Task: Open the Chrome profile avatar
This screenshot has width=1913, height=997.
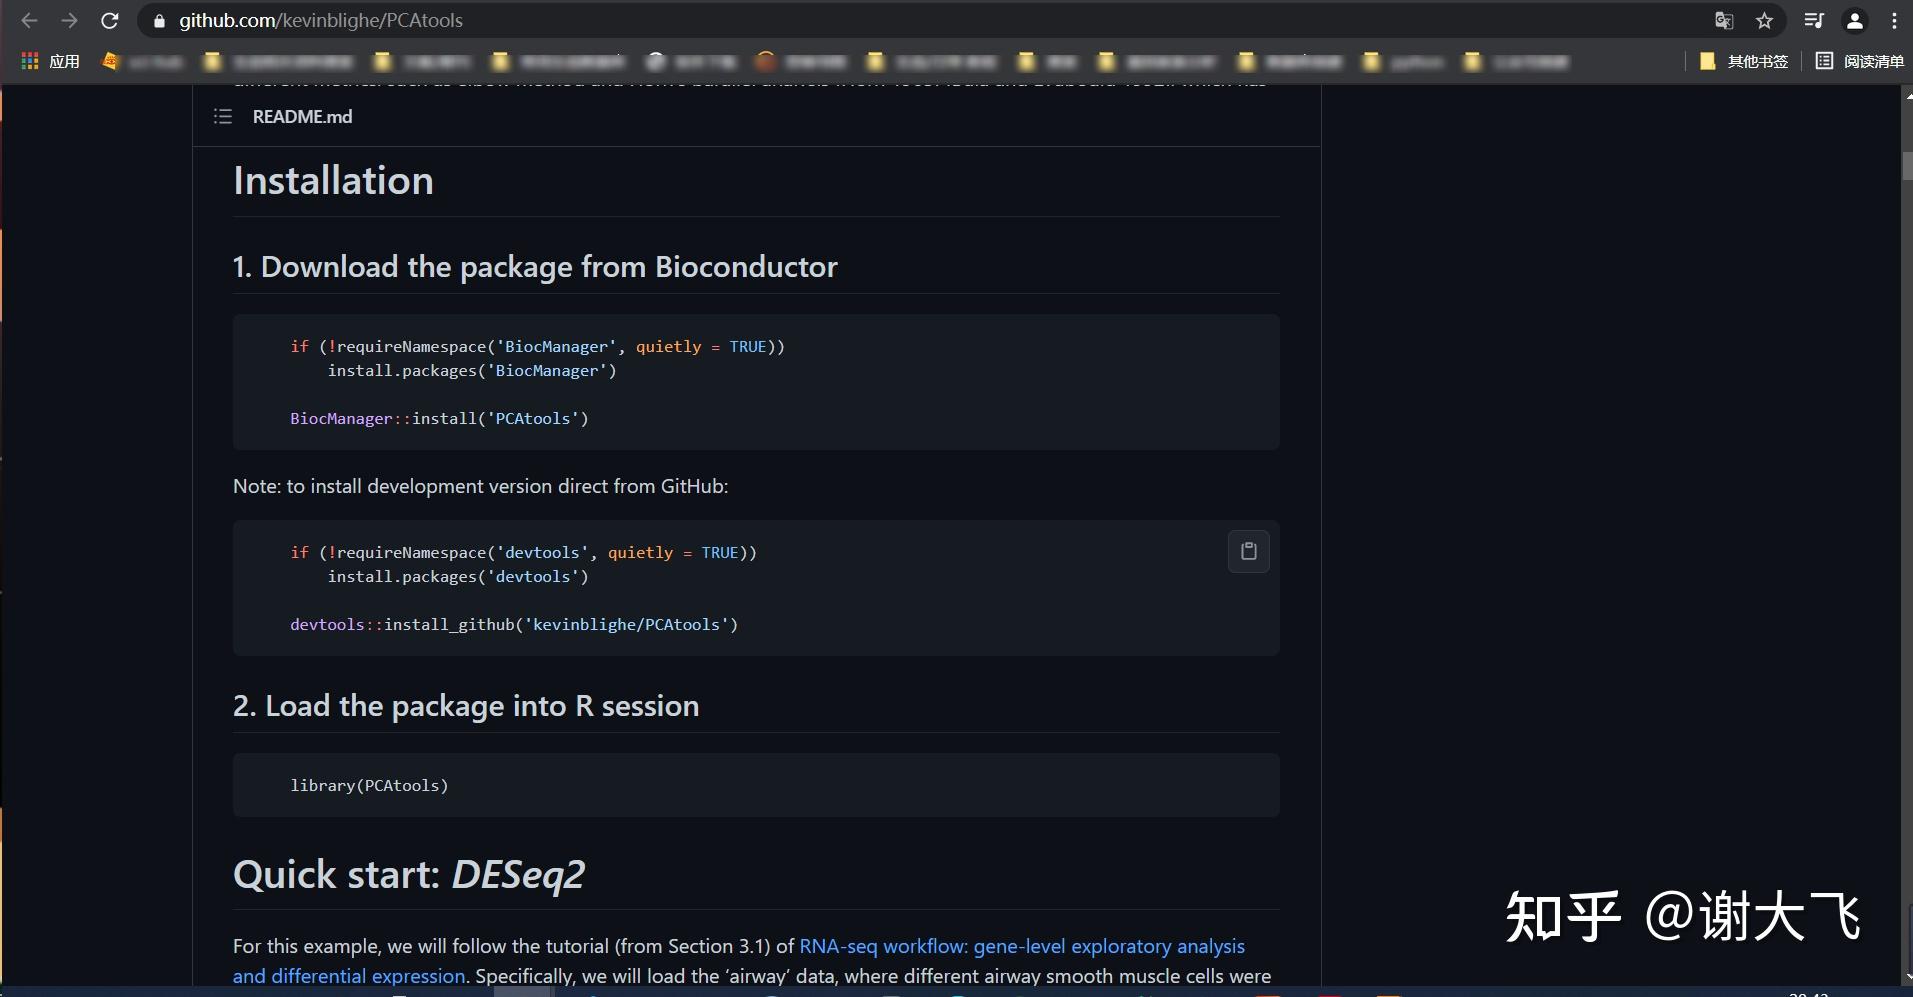Action: 1854,20
